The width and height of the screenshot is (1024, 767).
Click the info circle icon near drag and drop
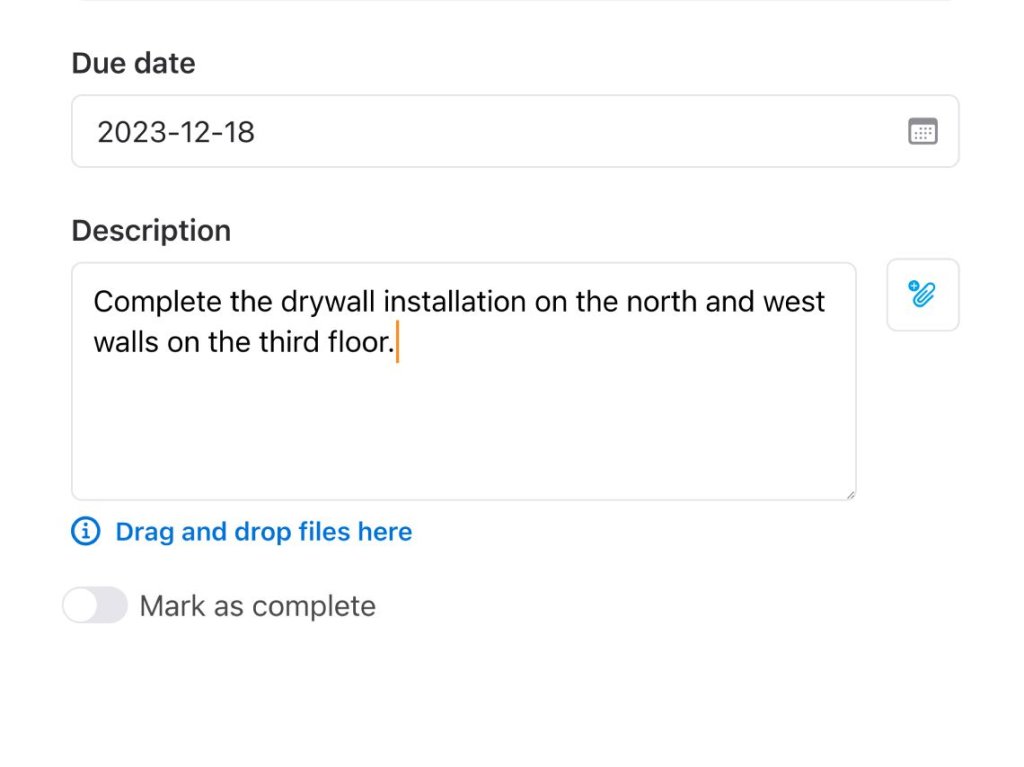(x=86, y=531)
